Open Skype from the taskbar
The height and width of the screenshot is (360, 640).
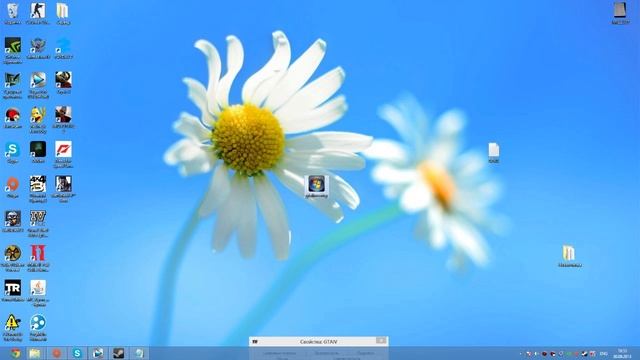tap(77, 353)
